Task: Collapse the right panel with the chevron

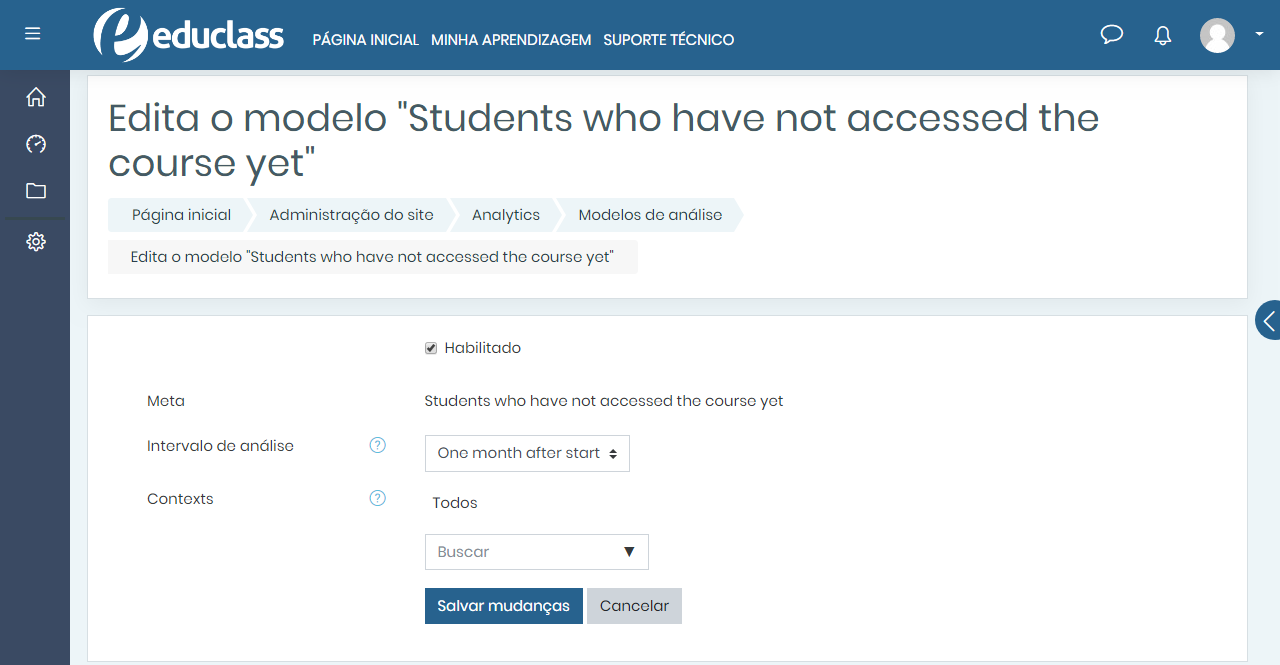Action: coord(1268,320)
